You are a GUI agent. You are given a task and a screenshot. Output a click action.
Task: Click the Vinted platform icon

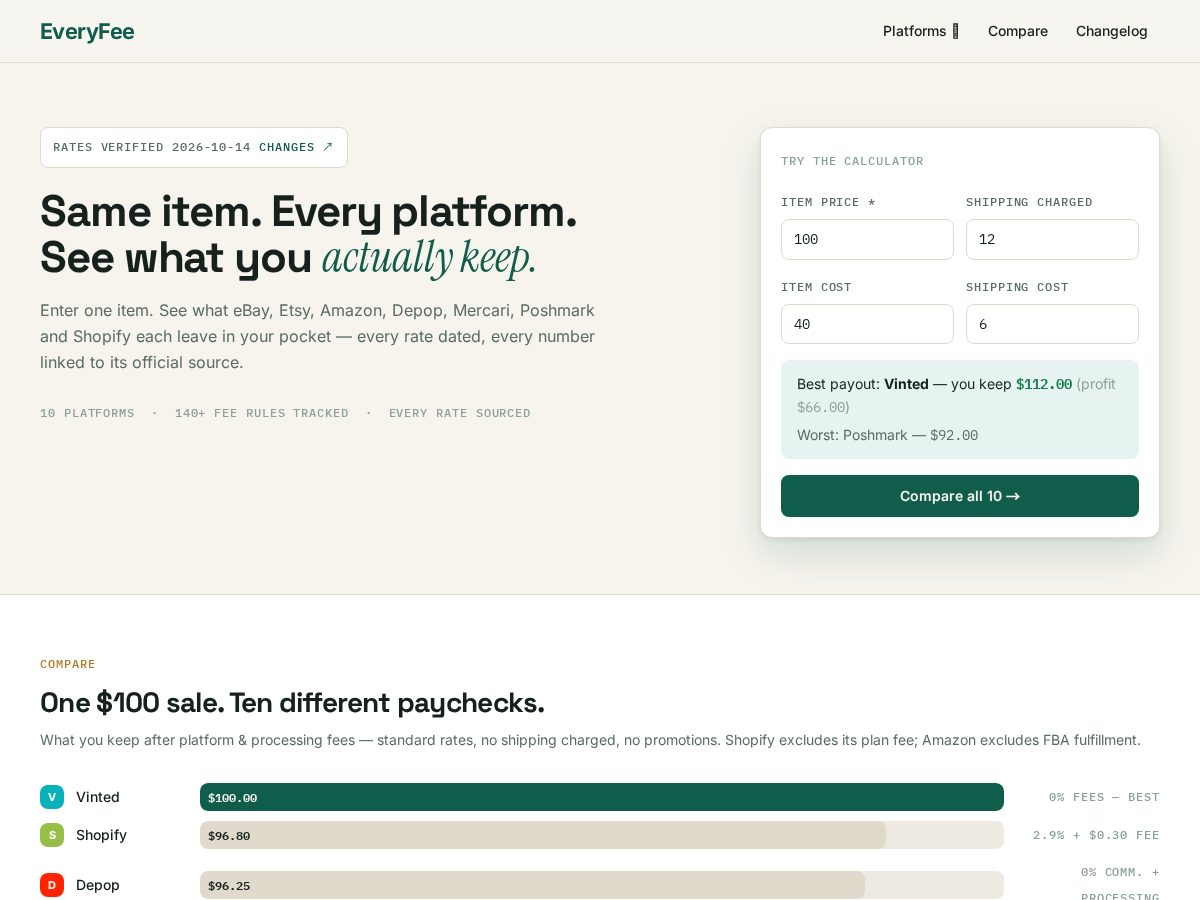[52, 797]
